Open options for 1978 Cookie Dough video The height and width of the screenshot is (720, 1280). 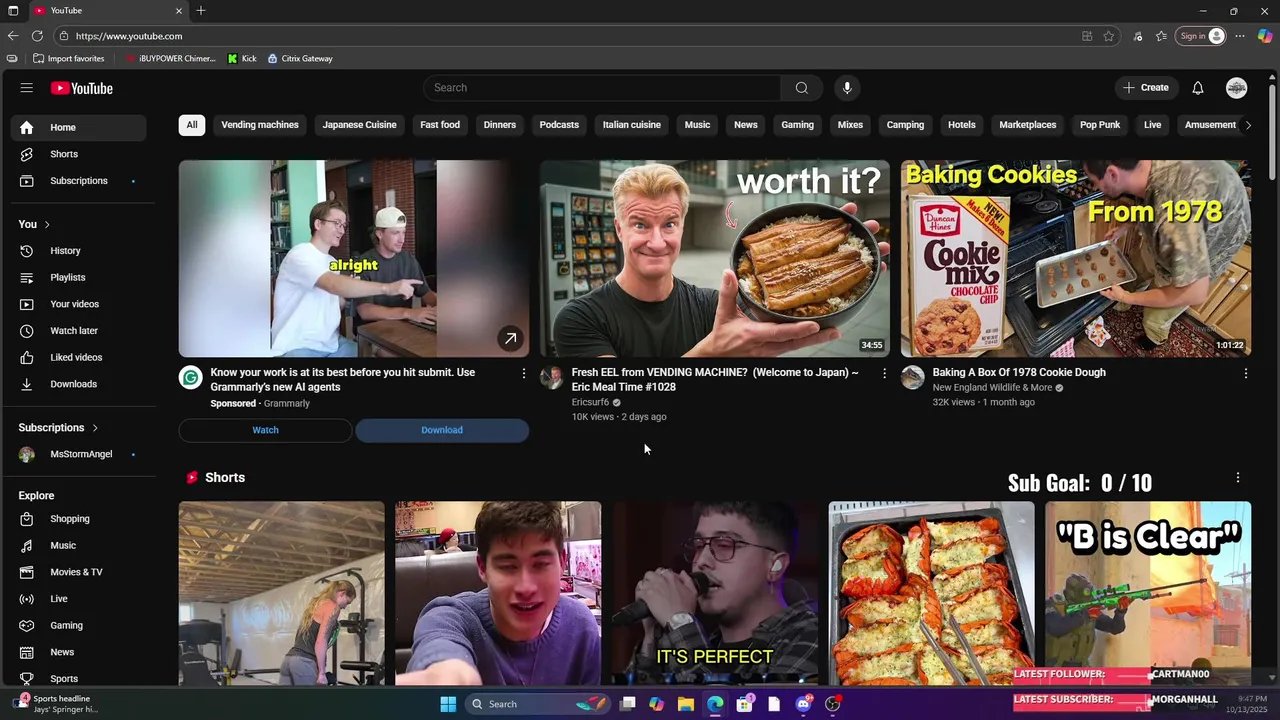click(1245, 373)
